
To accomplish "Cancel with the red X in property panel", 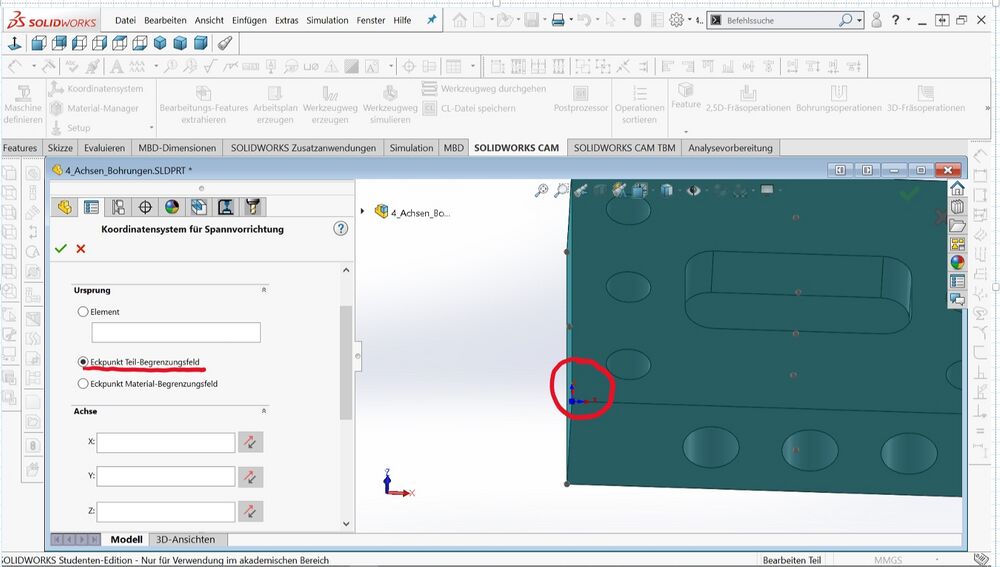I will coord(81,248).
